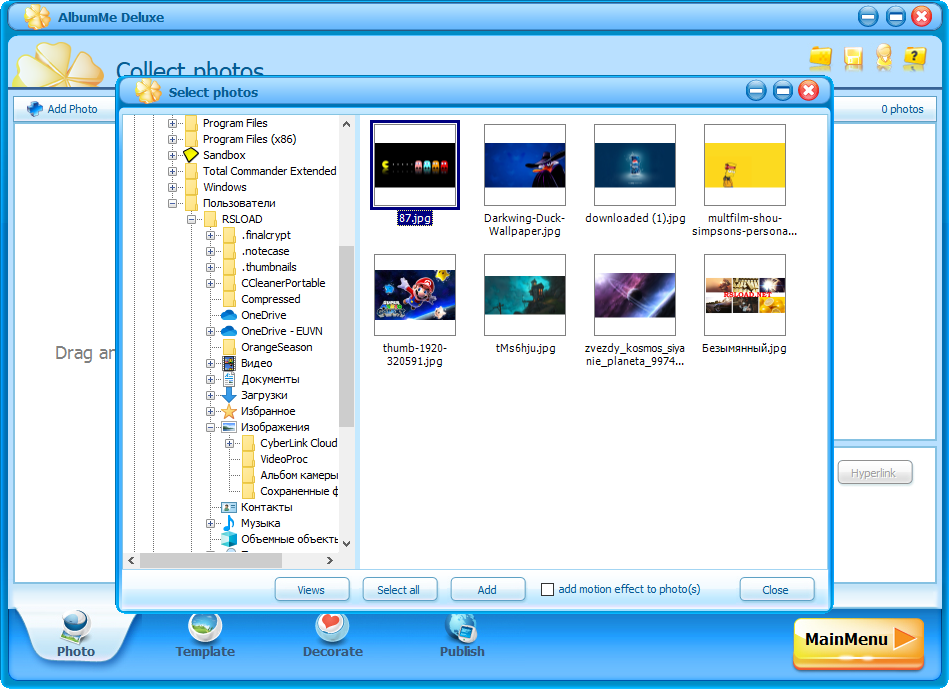The image size is (950, 690).
Task: Select multfilm-shou-simpsons thumbnail
Action: point(745,165)
